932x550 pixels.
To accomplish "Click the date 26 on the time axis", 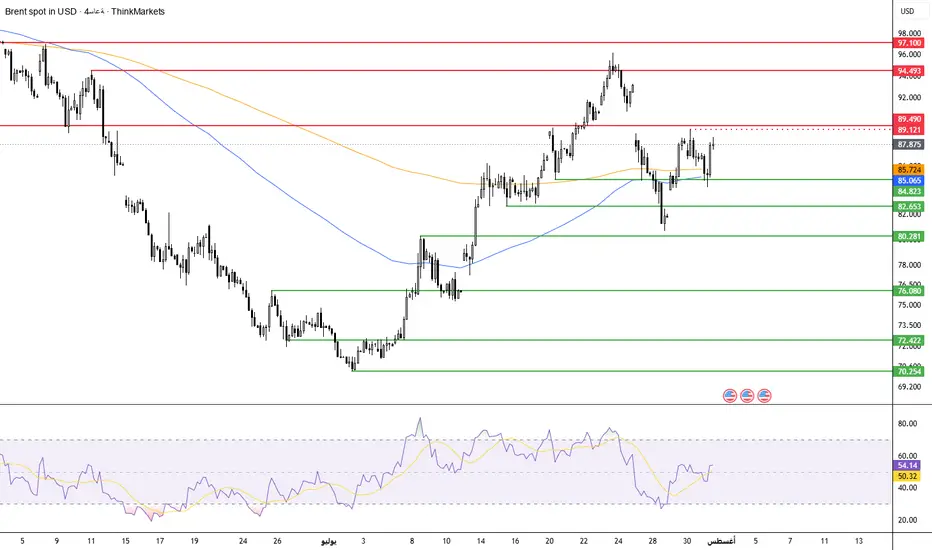I will [x=277, y=541].
